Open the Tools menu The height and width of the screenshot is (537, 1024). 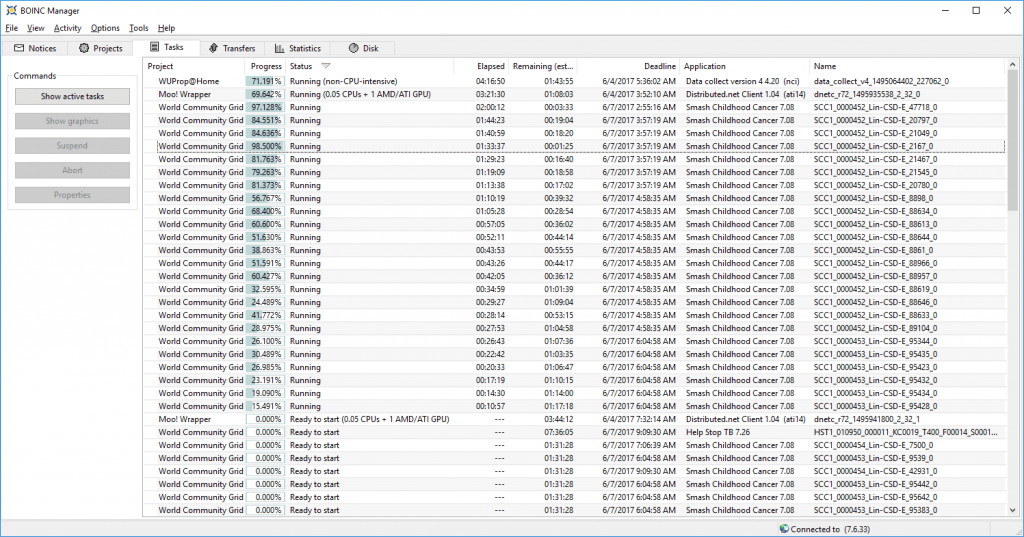click(138, 28)
